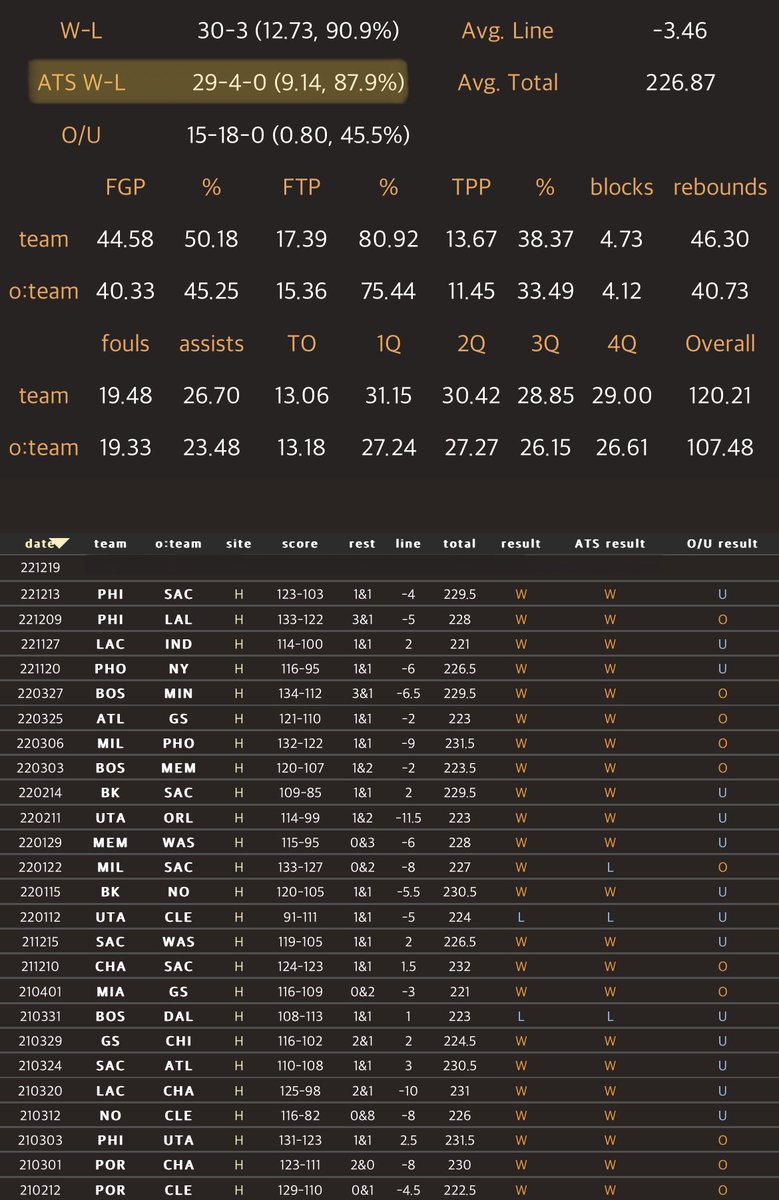Screen dimensions: 779x1200
Task: Click CHI in the 210329 GS row
Action: [x=179, y=1042]
